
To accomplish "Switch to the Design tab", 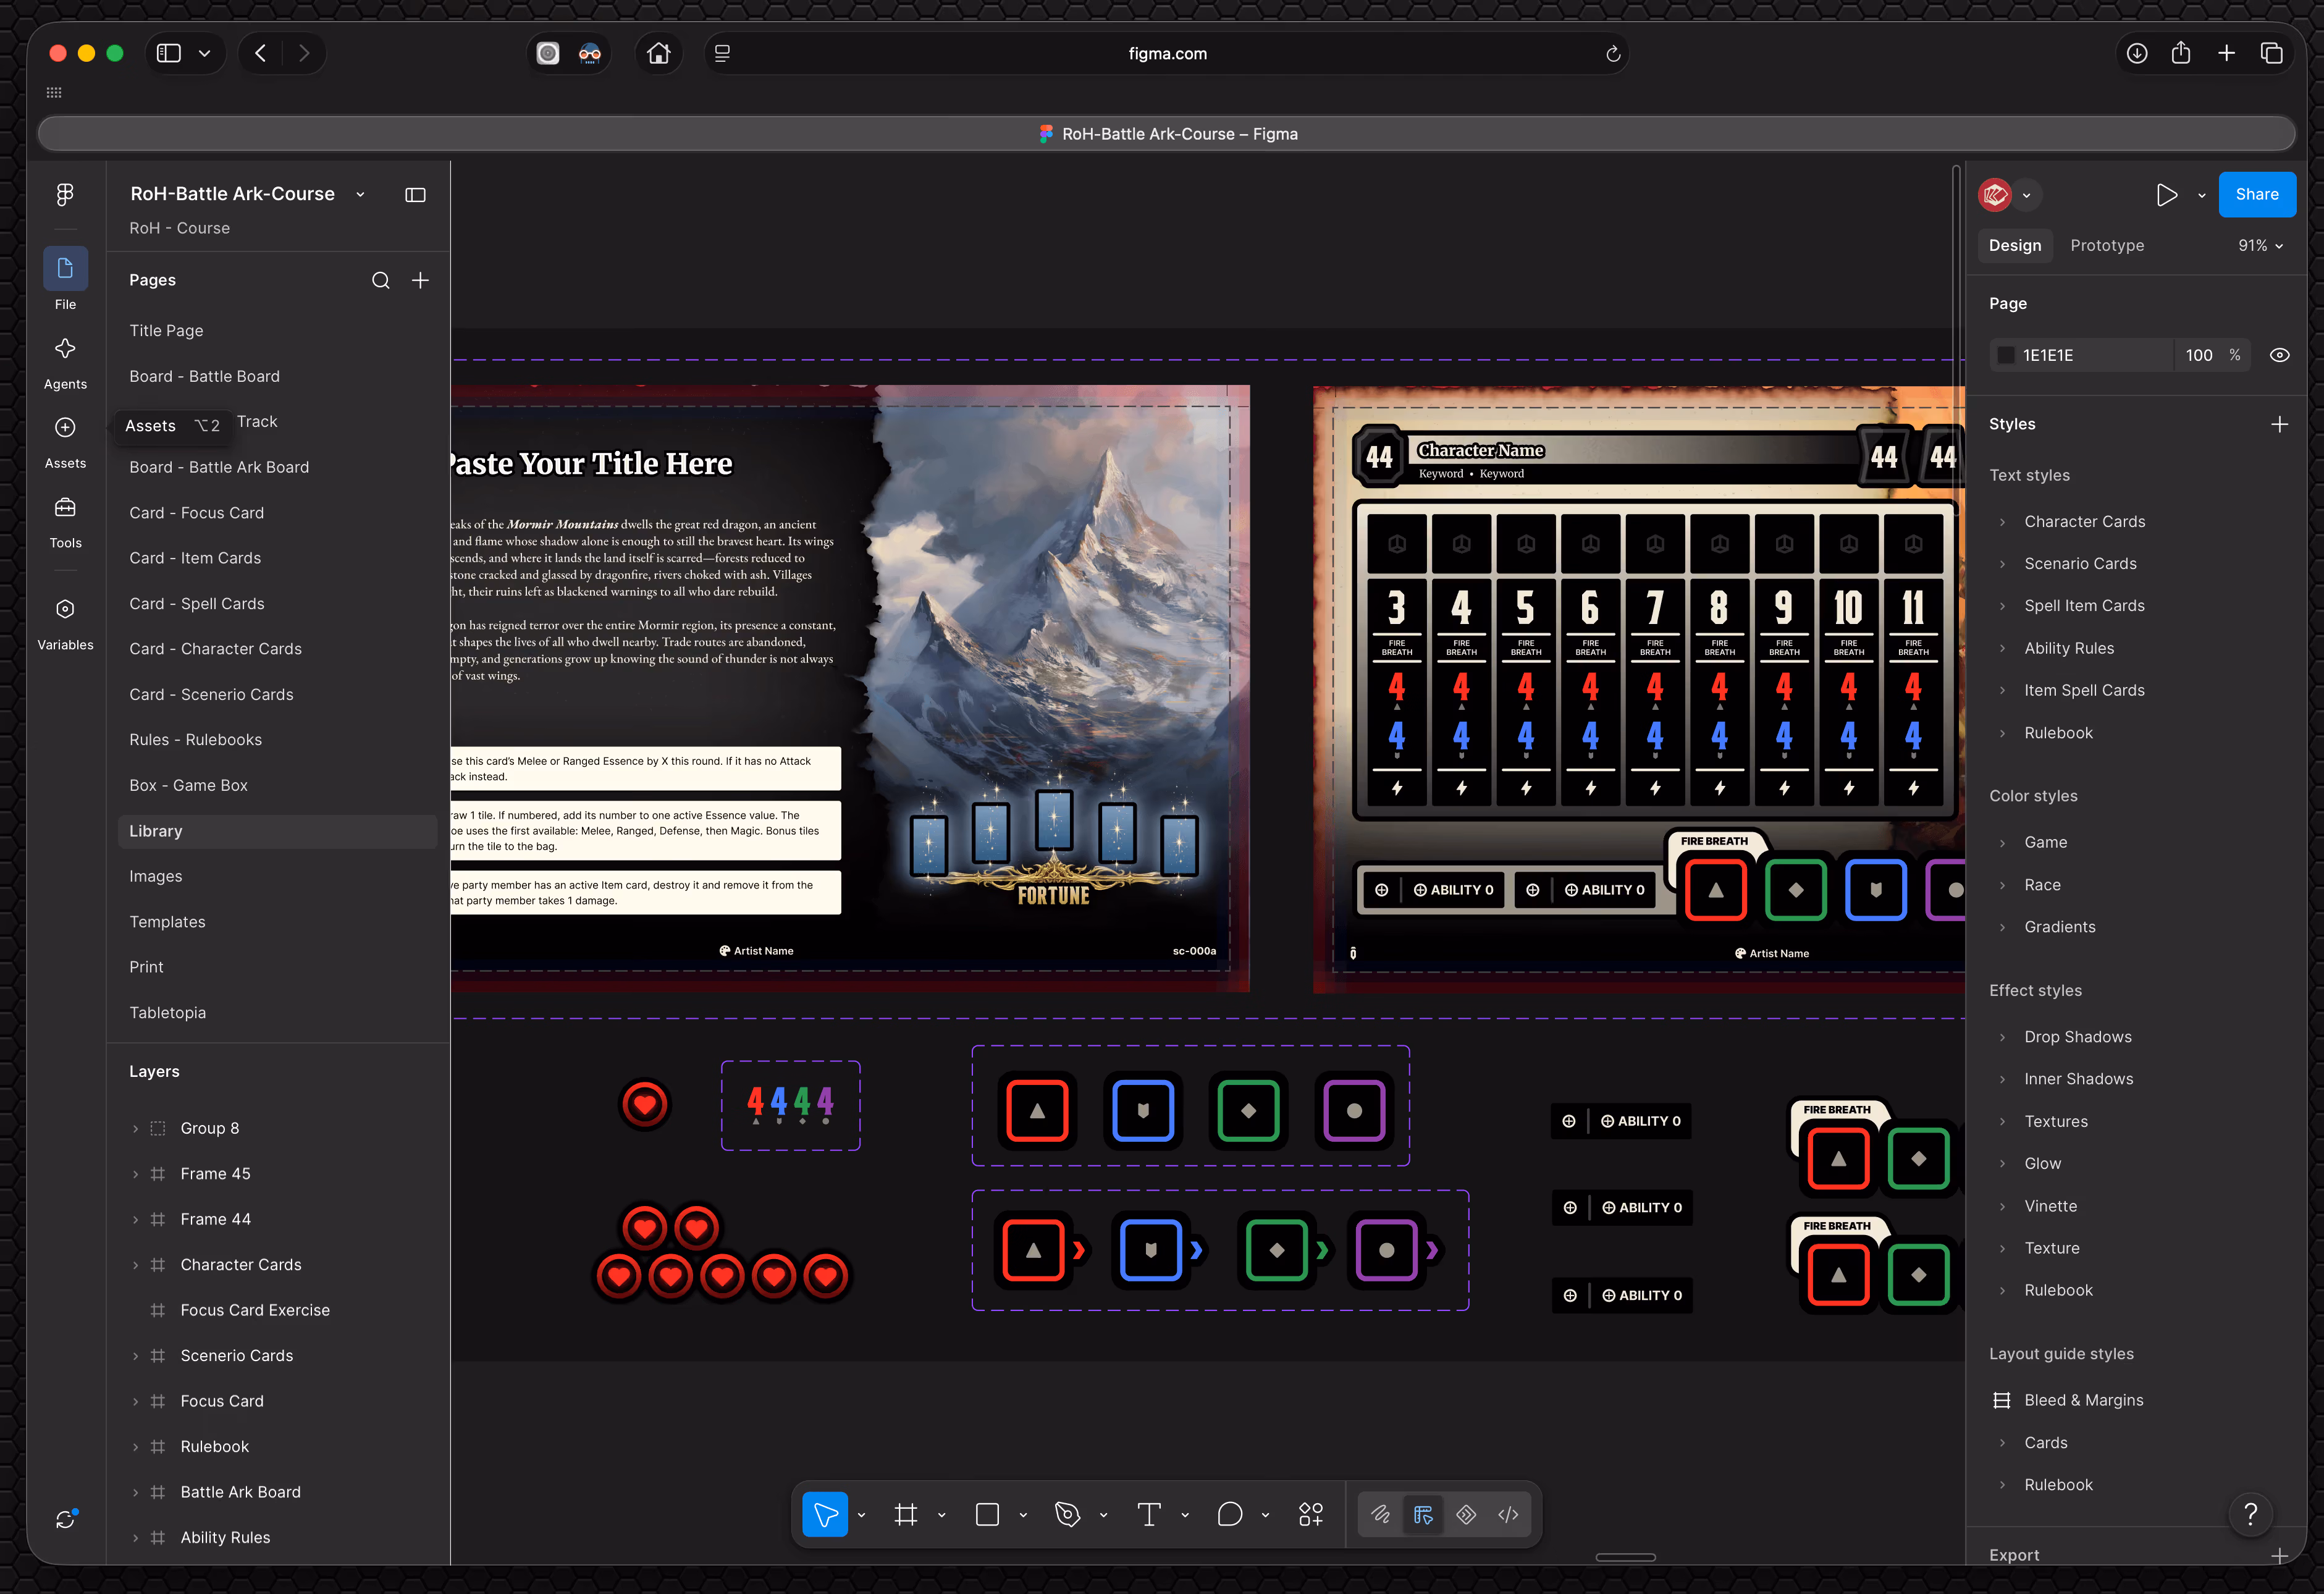I will [x=2014, y=245].
